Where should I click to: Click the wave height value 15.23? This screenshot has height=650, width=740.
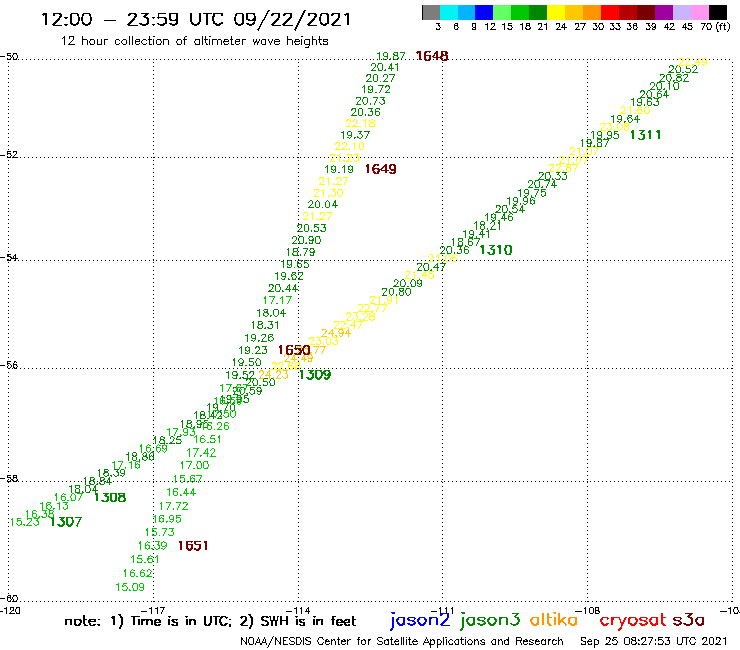pos(25,522)
